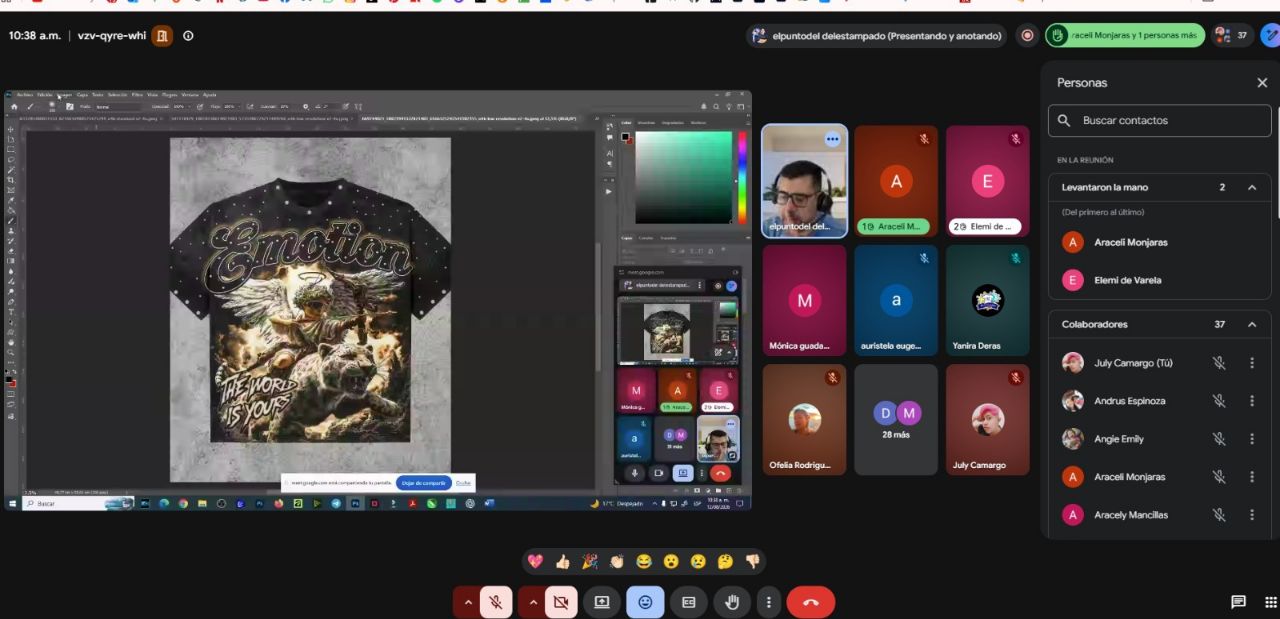
Task: Open the brush Mode dropdown showing Normal
Action: (118, 106)
